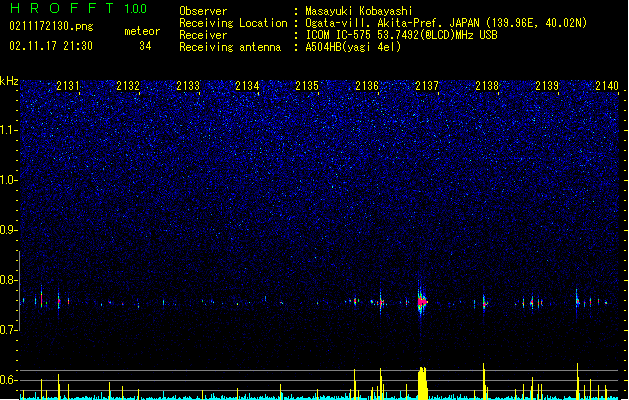Click the 0.6 kHz axis label
Screen dimensions: 629x400
click(9, 380)
